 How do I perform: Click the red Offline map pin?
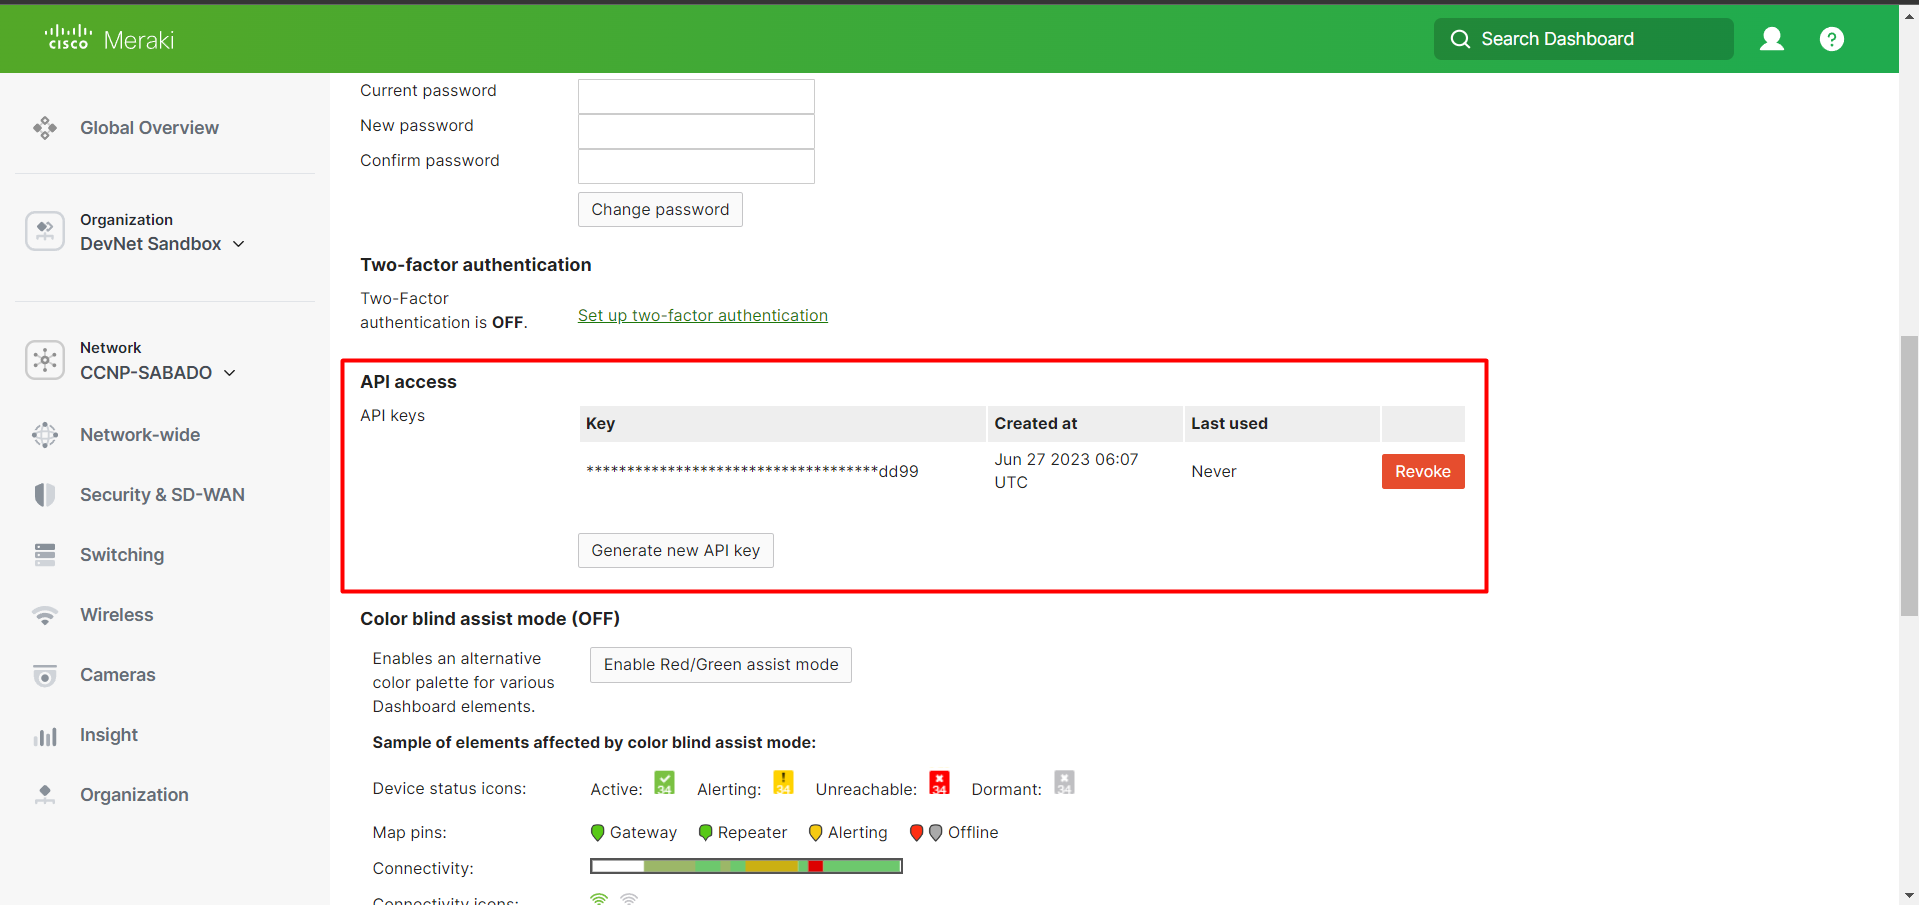916,833
